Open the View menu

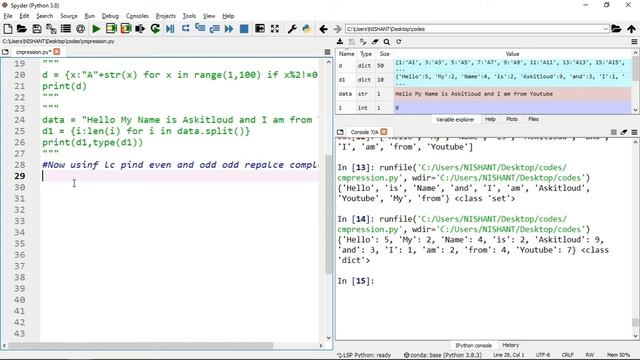209,16
